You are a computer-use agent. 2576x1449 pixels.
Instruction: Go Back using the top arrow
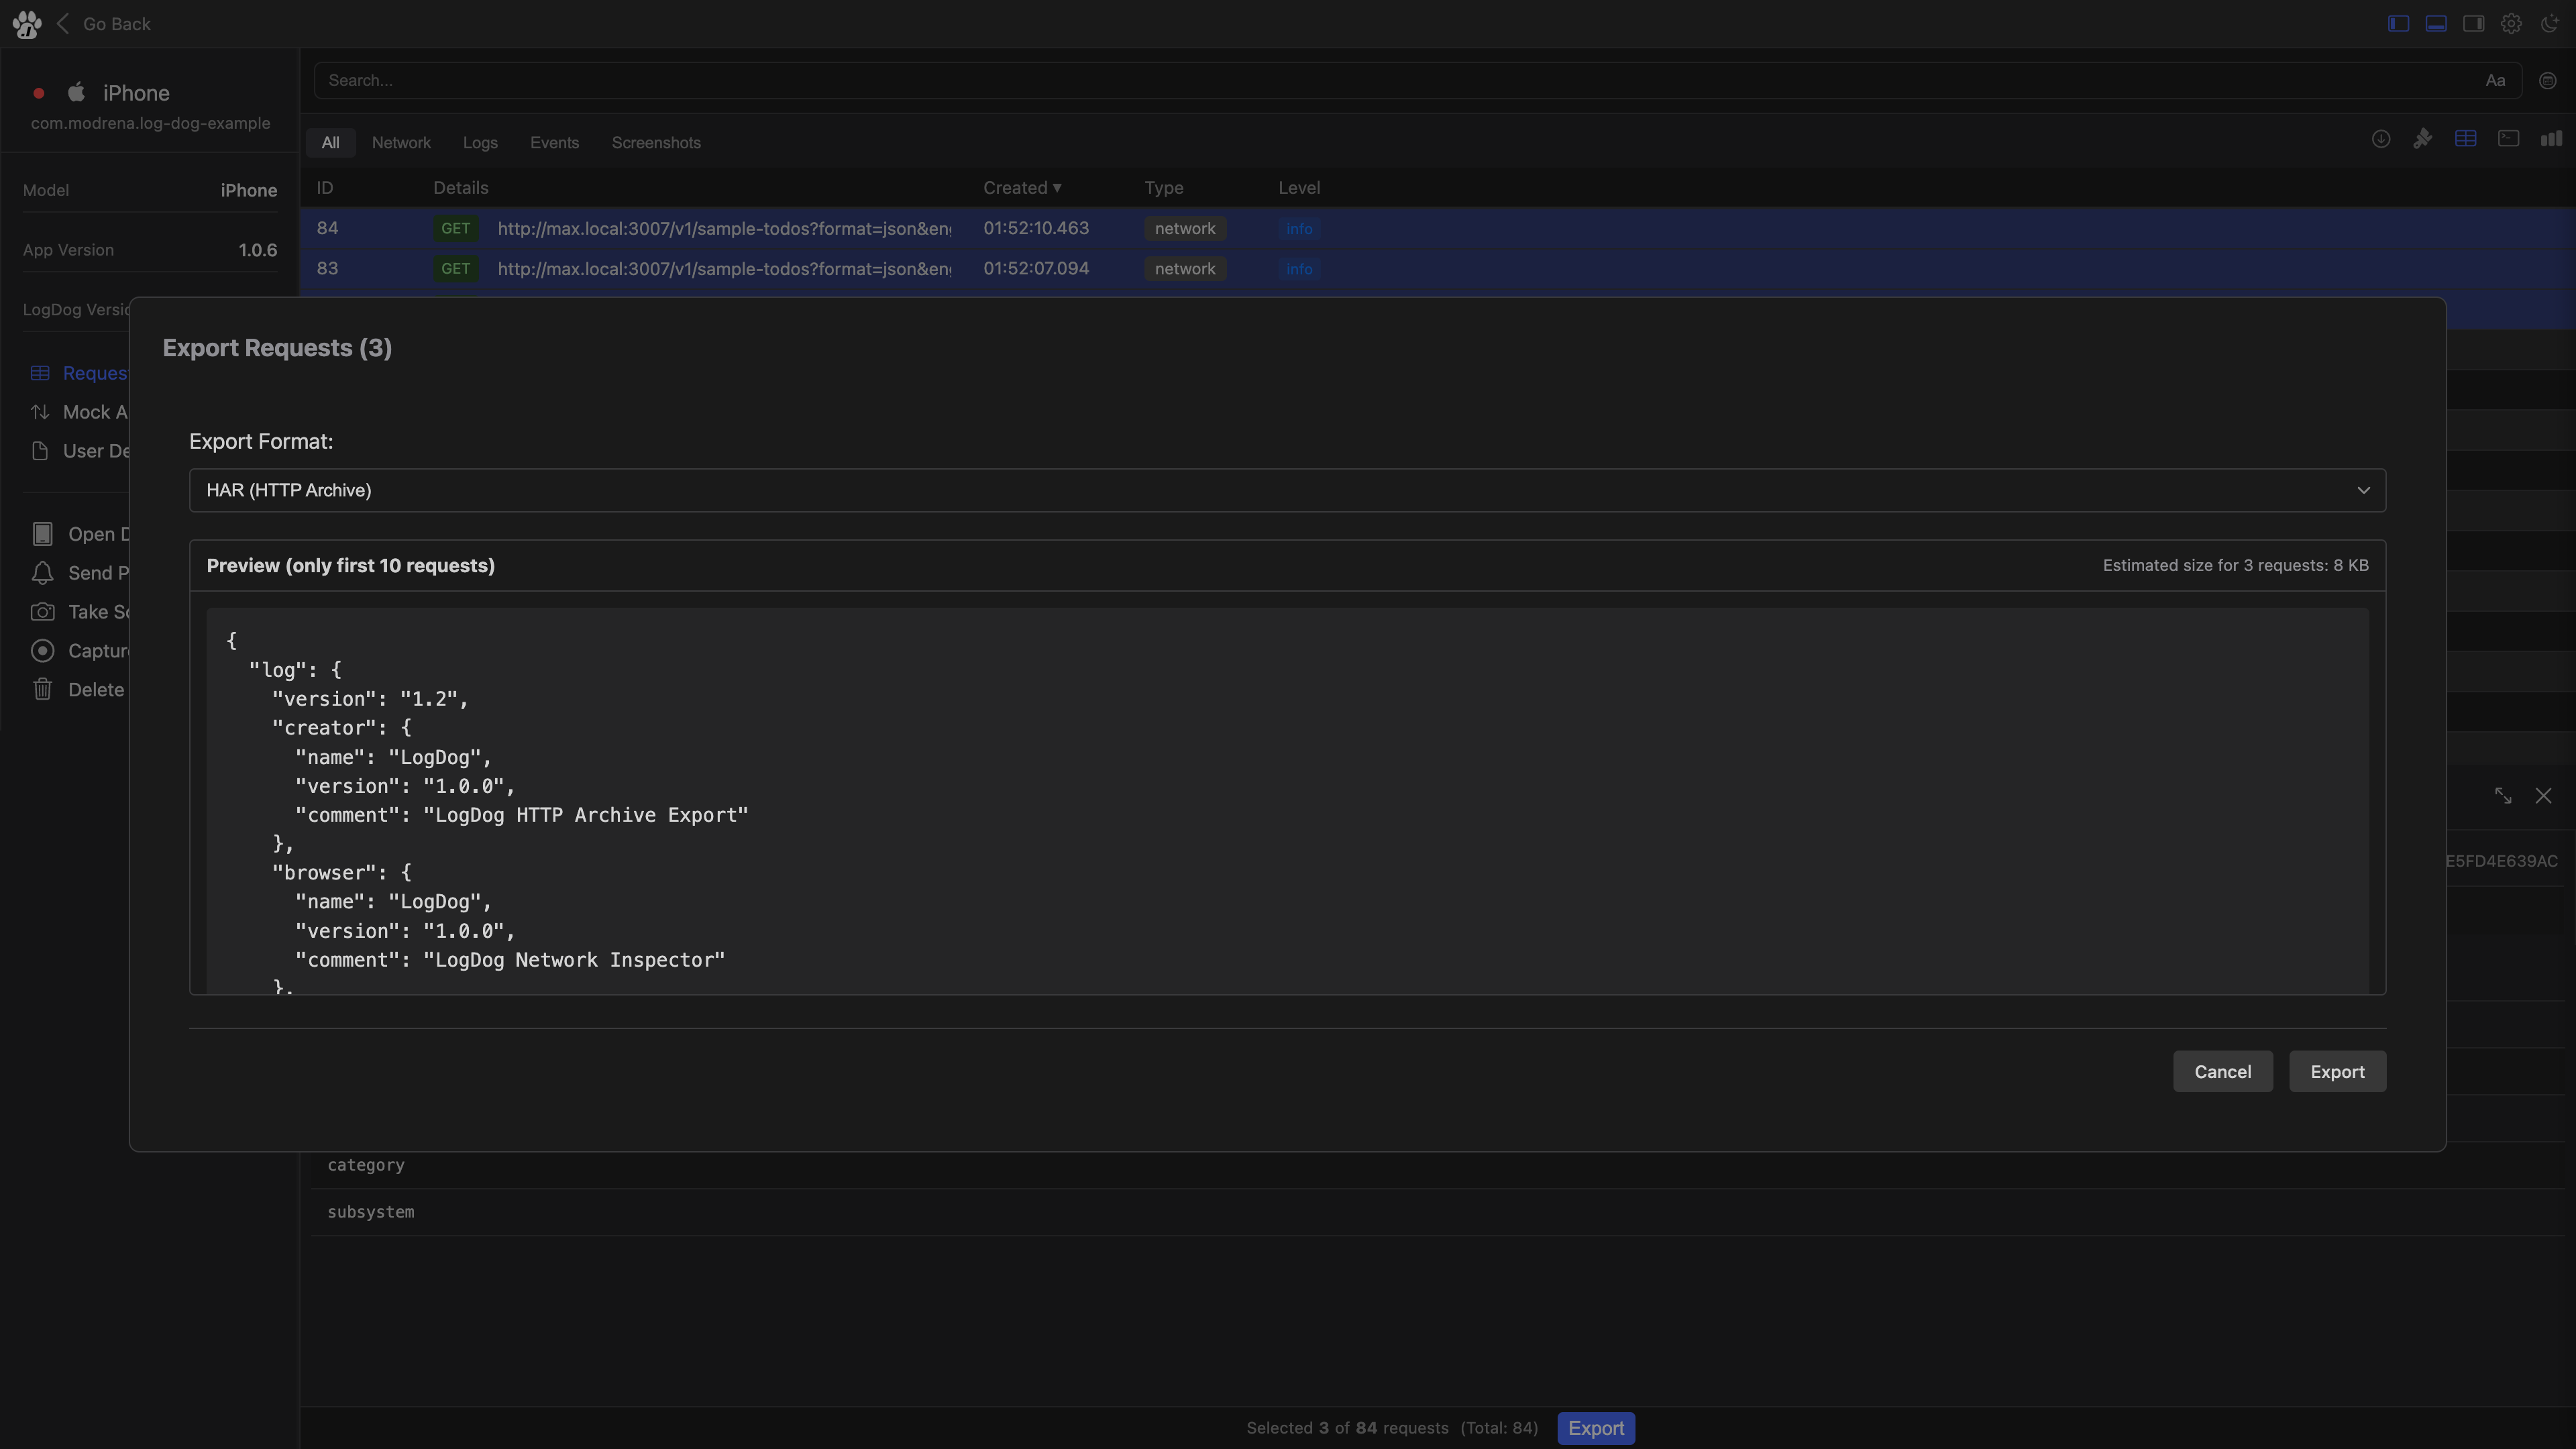[x=63, y=23]
